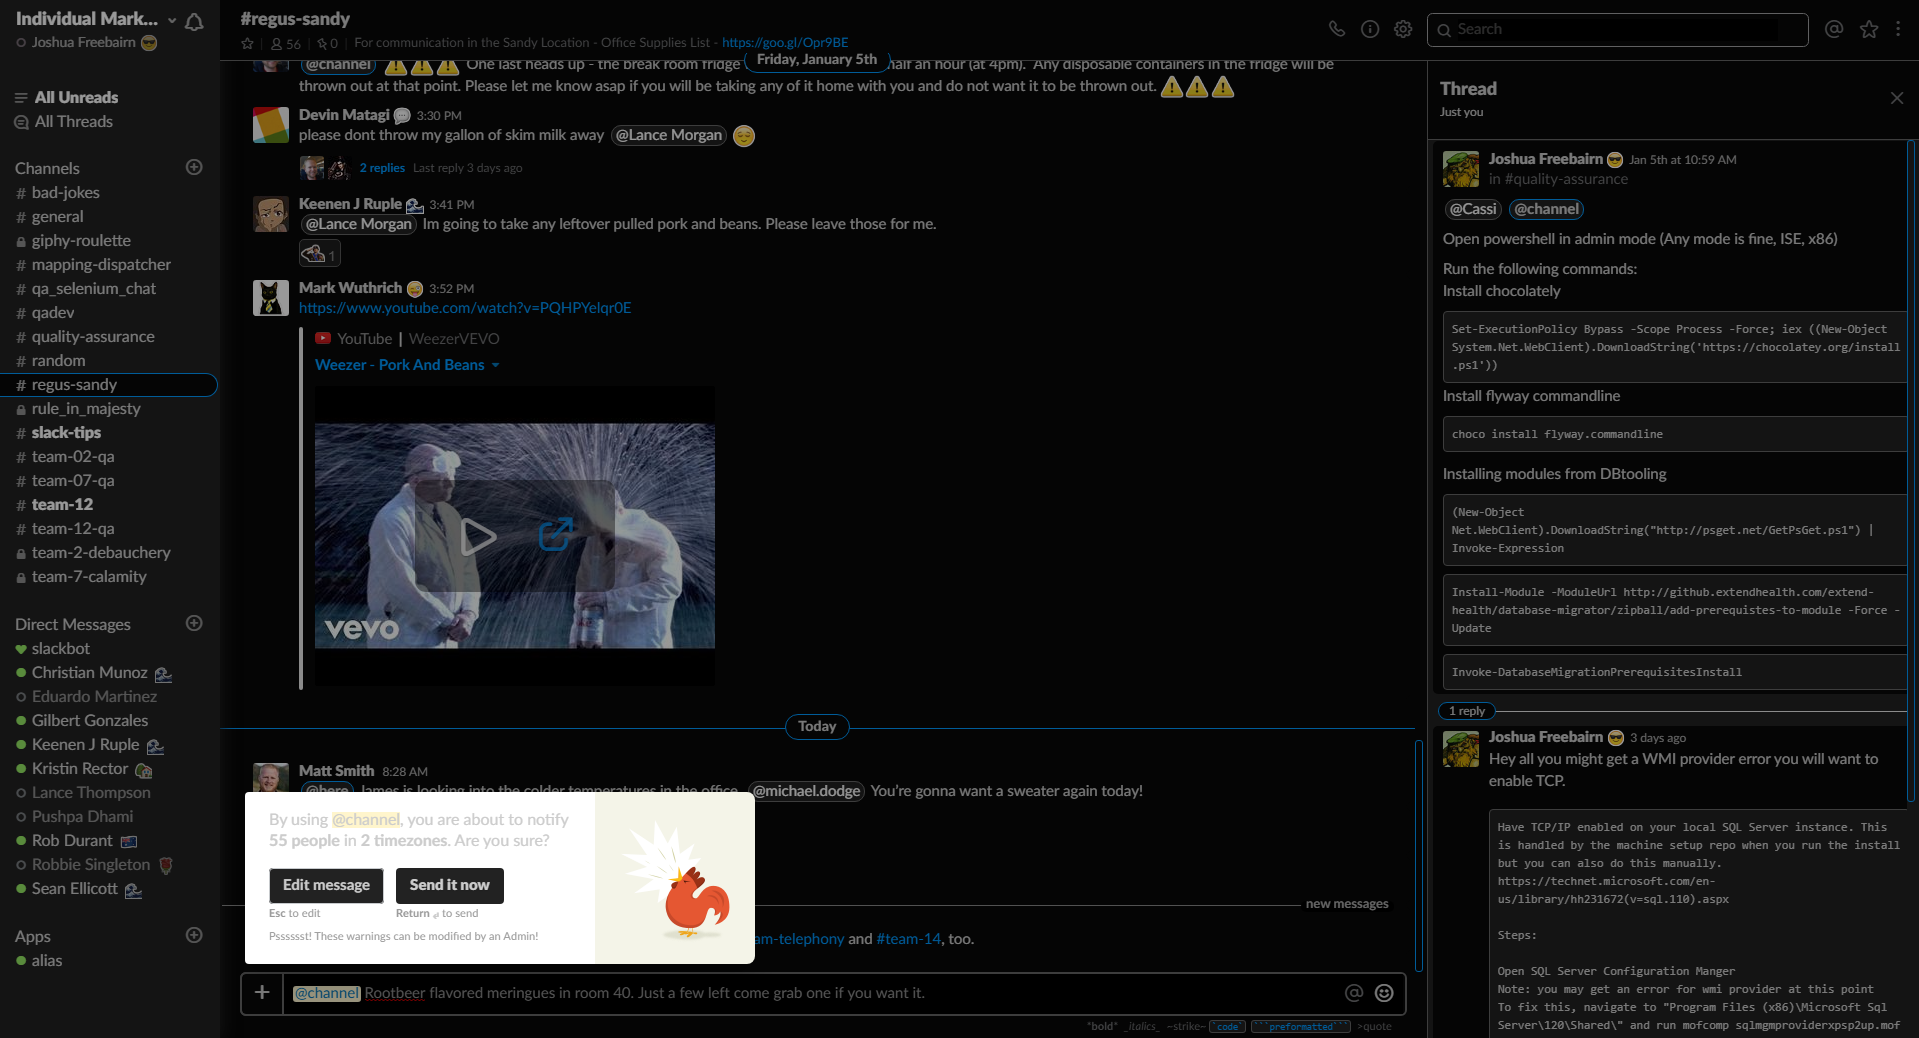View 2 replies on Devin Matagi's message
Screen dimensions: 1919x1038
[382, 168]
